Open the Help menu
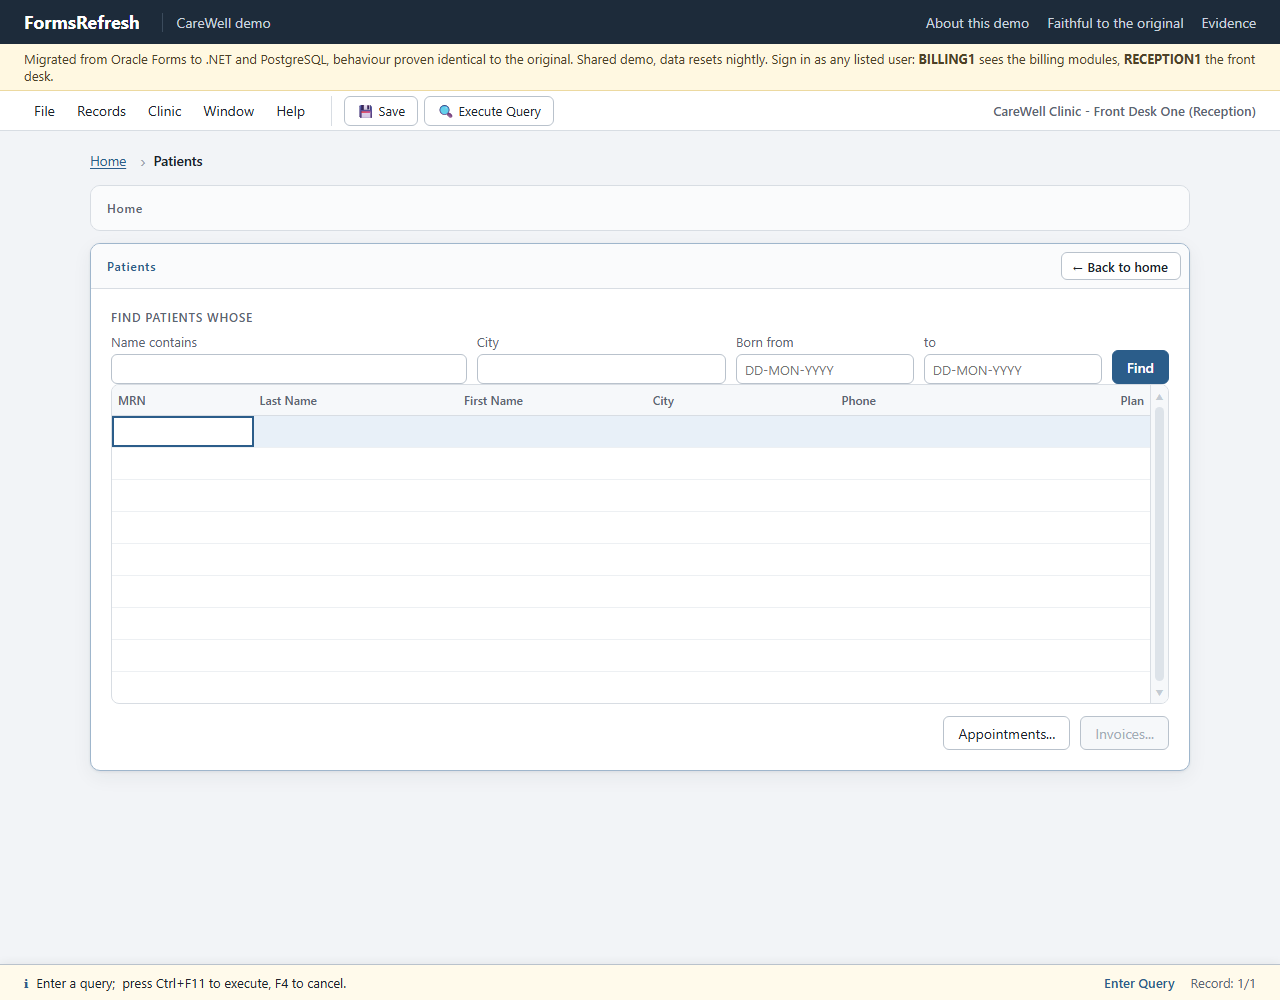Viewport: 1280px width, 1000px height. click(291, 111)
